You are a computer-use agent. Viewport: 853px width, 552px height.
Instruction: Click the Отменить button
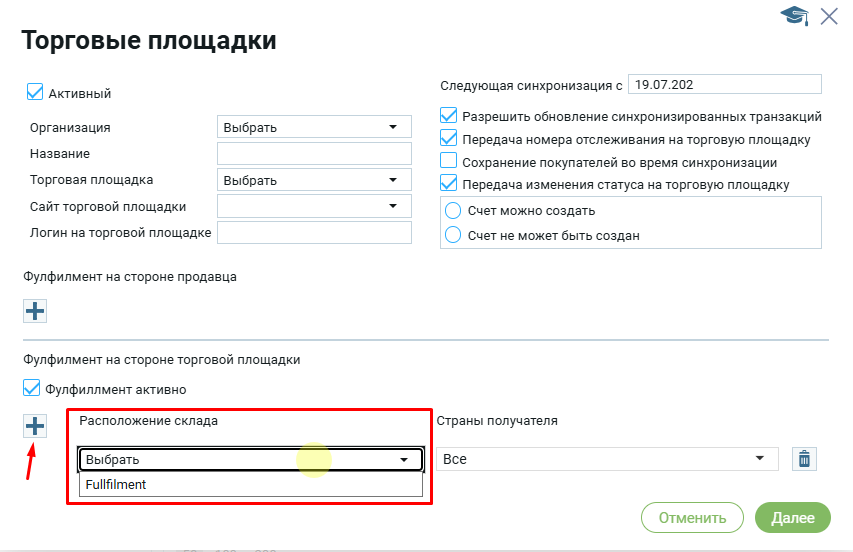coord(692,518)
